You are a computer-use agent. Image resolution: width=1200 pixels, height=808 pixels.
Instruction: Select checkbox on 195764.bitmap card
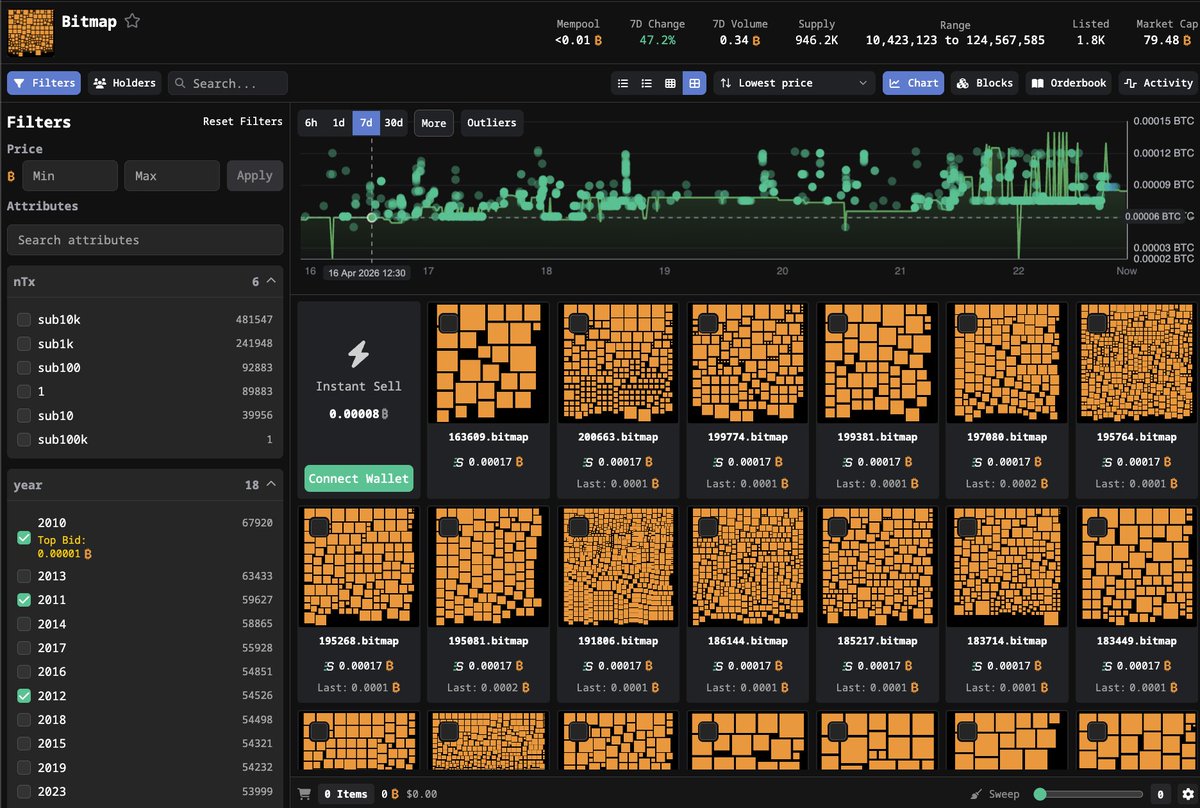click(1097, 323)
